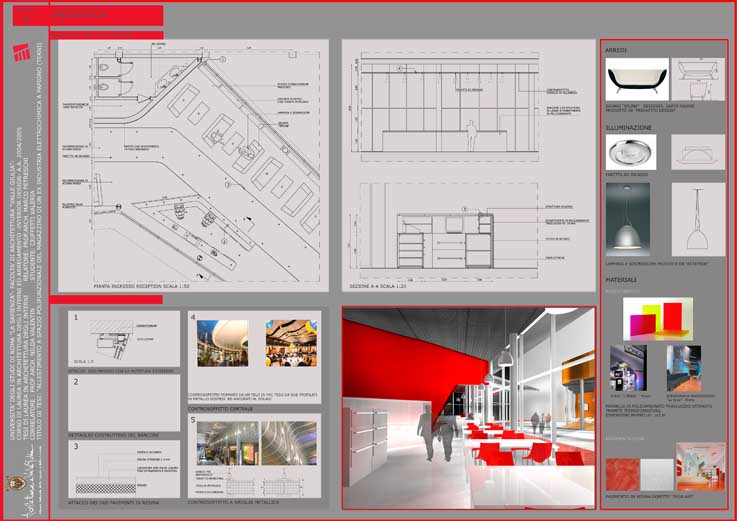Open the black and white sofa photo
Image resolution: width=737 pixels, height=521 pixels.
(637, 79)
